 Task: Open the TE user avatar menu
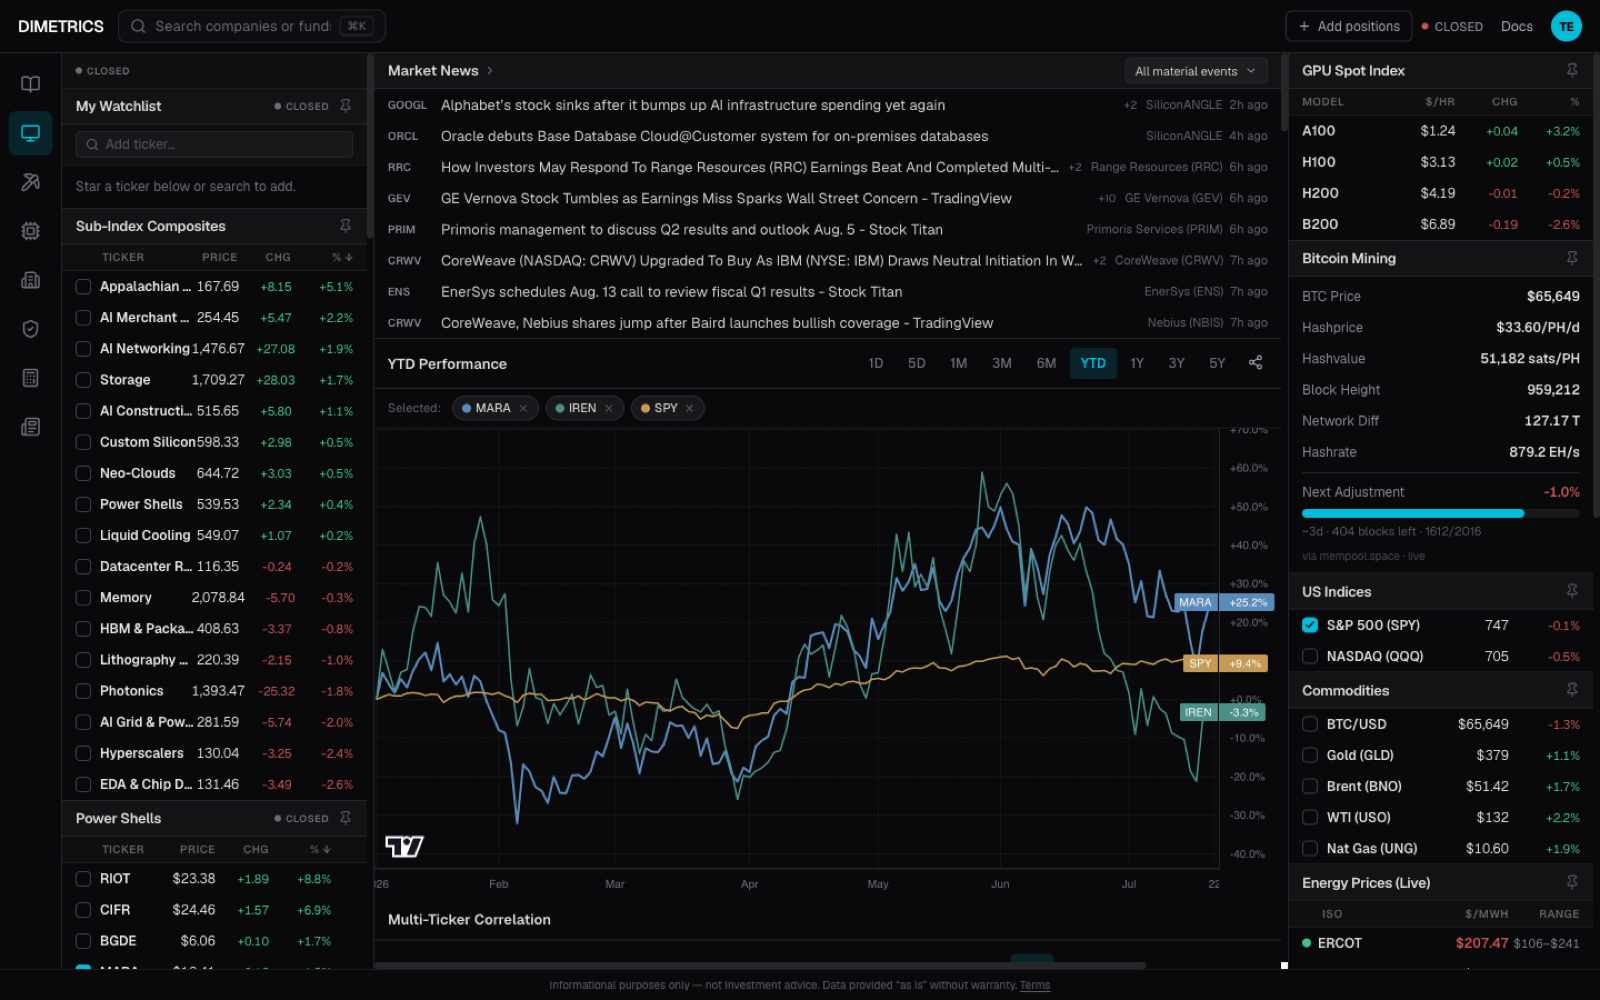coord(1566,26)
